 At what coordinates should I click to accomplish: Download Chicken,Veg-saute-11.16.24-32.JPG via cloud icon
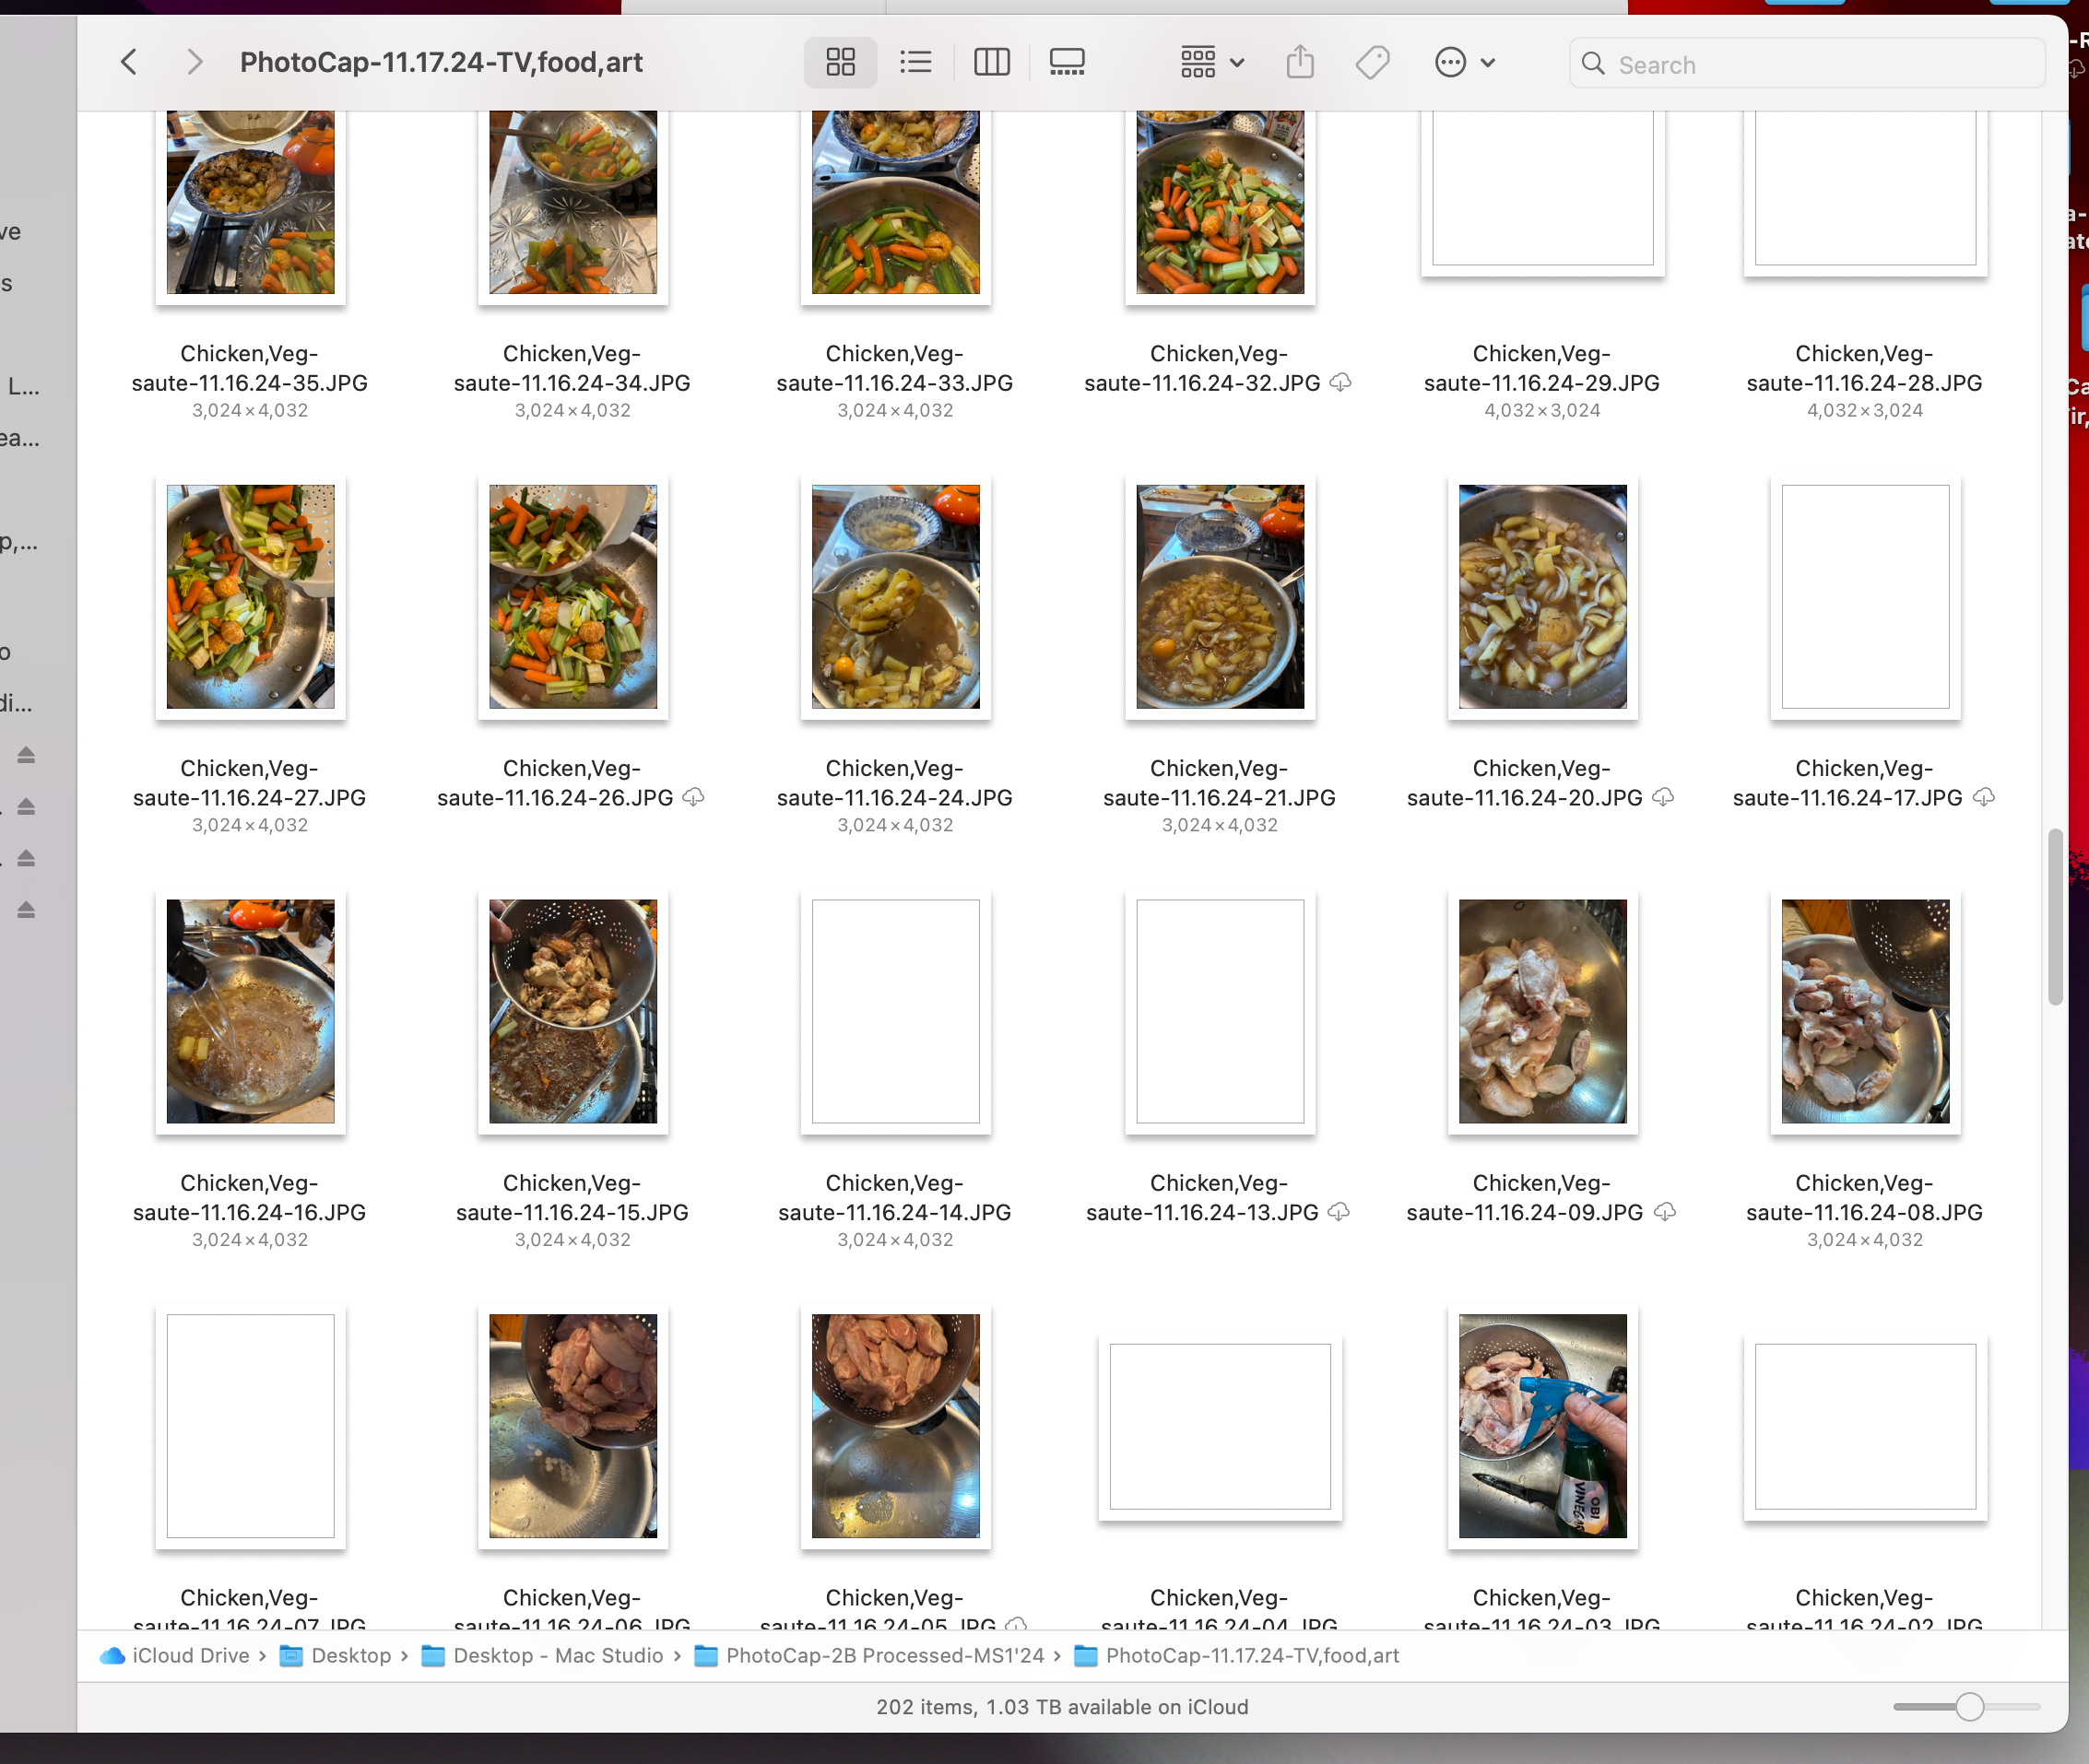(1341, 383)
